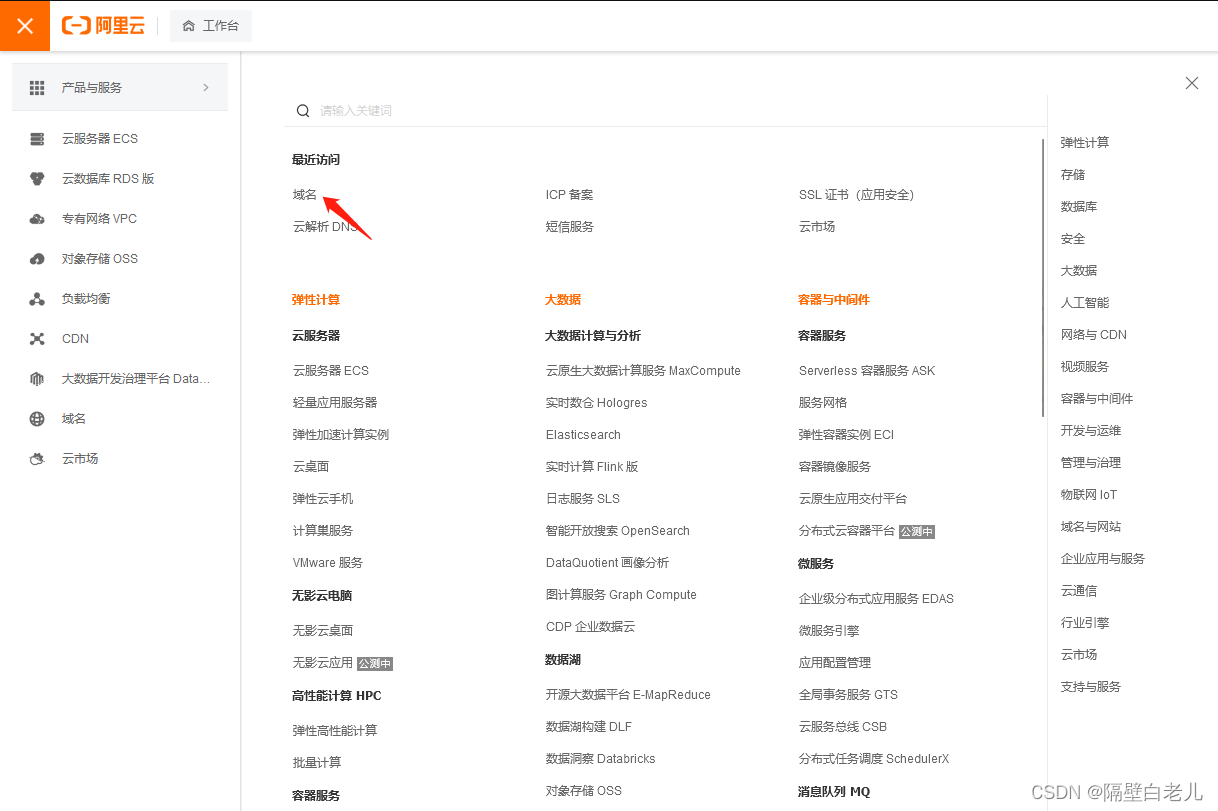Select 域名与网站 category

(1090, 527)
